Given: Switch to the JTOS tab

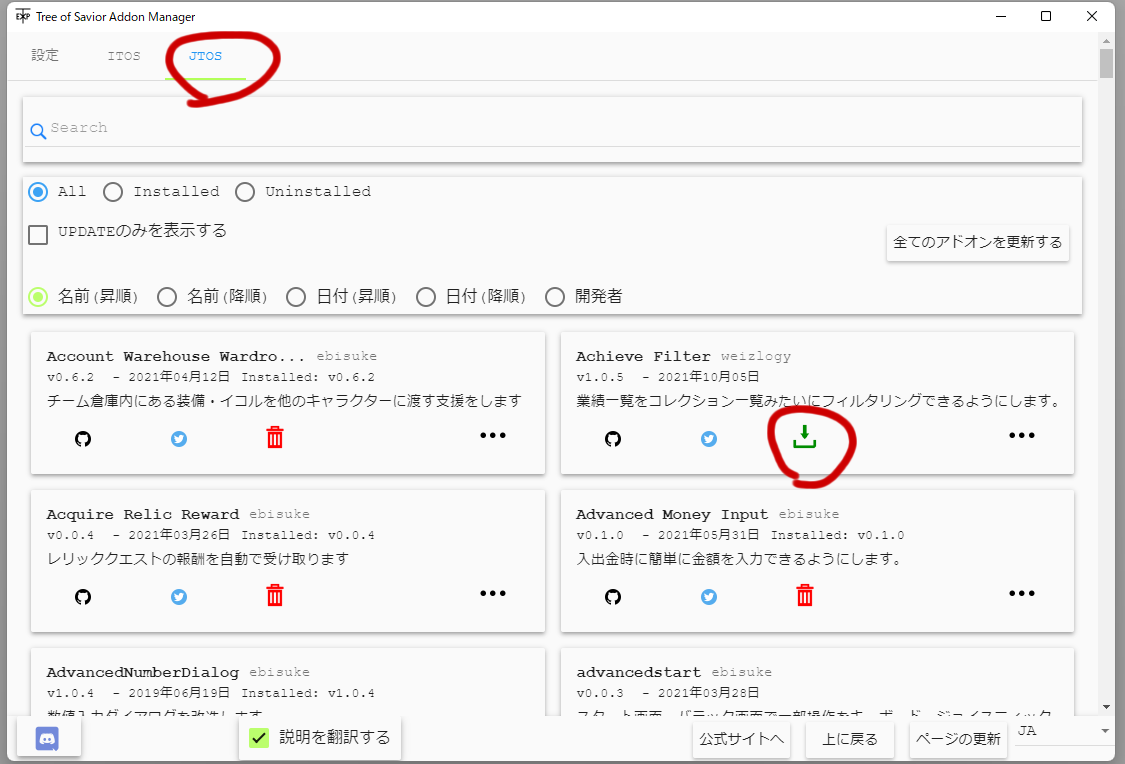Looking at the screenshot, I should pos(205,56).
